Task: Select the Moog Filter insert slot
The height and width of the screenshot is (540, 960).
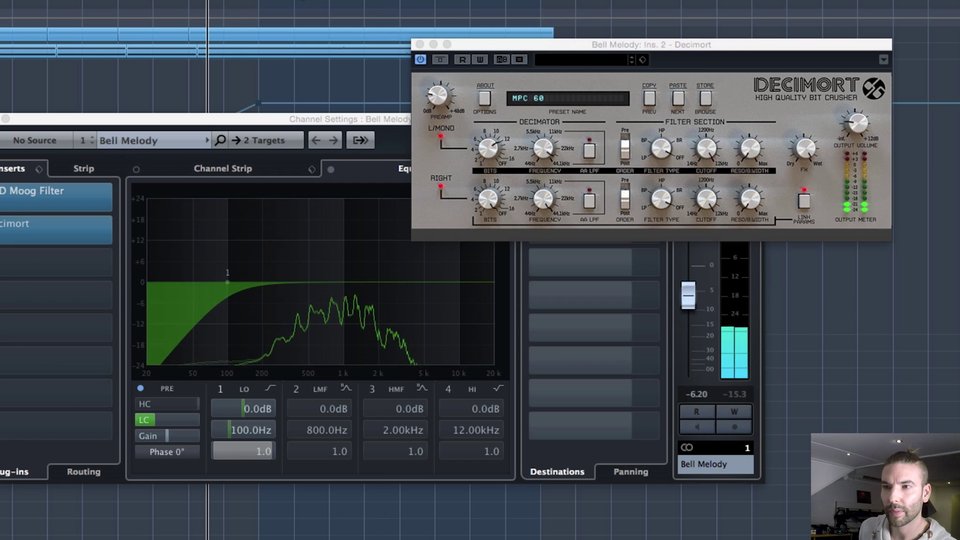Action: pyautogui.click(x=56, y=197)
